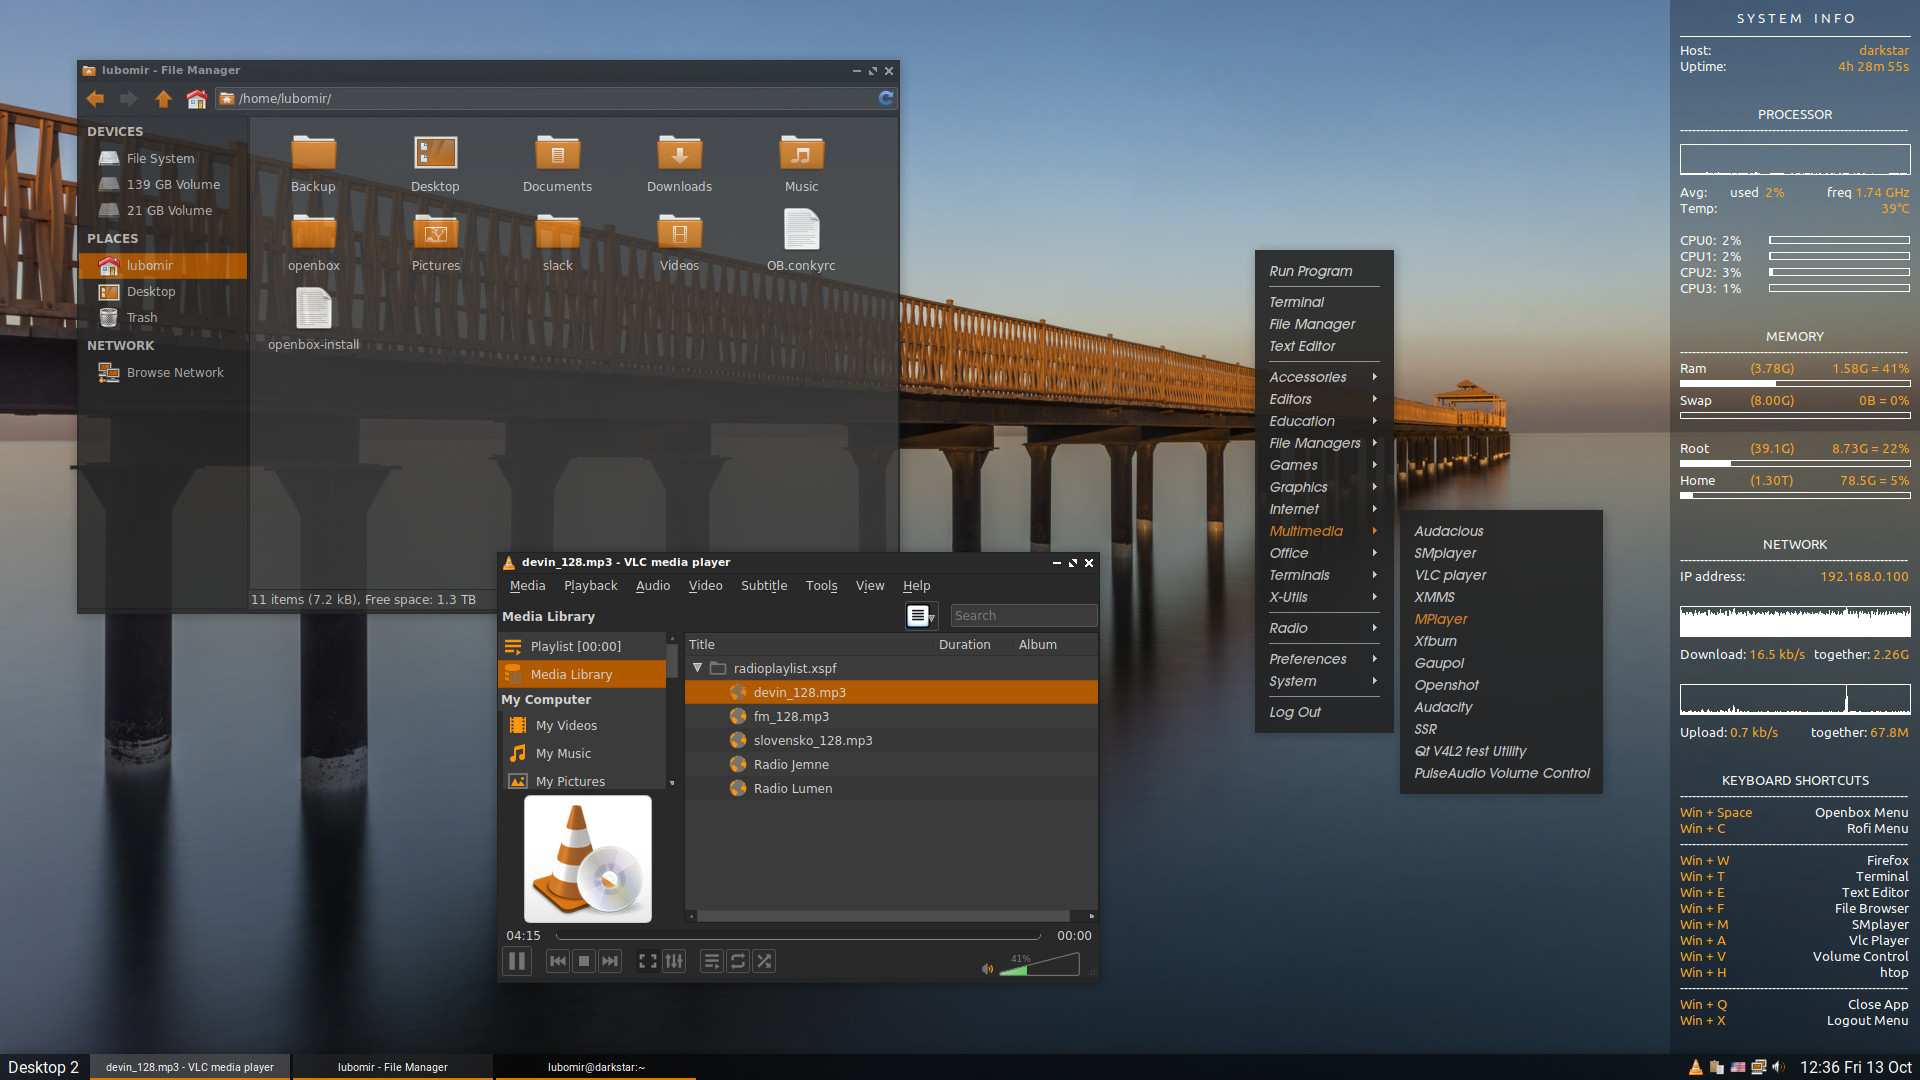
Task: Adjust the VLC volume slider
Action: pyautogui.click(x=1039, y=965)
